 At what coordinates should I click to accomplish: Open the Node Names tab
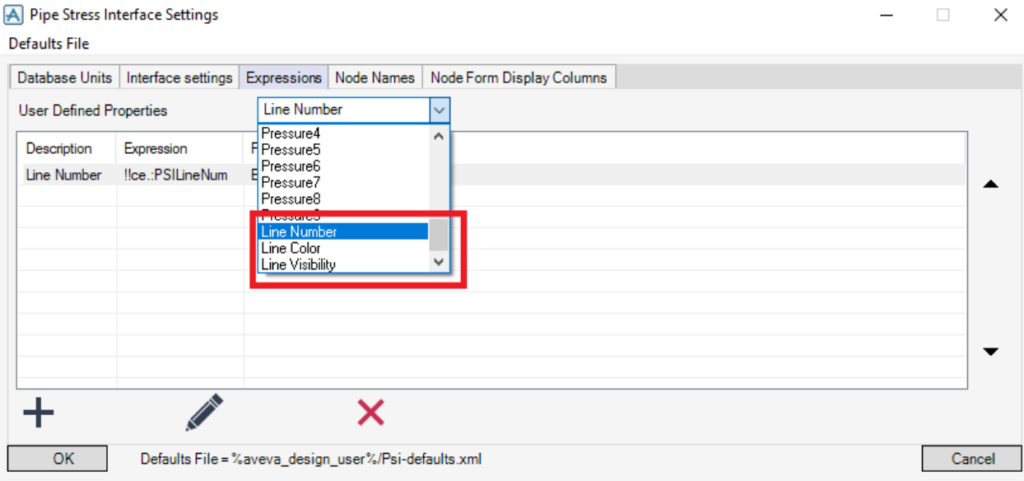[x=375, y=77]
